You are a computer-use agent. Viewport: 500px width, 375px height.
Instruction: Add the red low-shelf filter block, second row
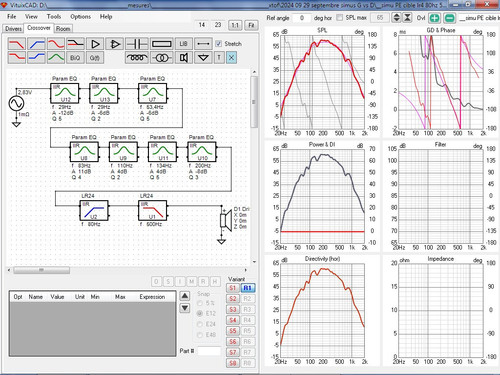pos(17,58)
